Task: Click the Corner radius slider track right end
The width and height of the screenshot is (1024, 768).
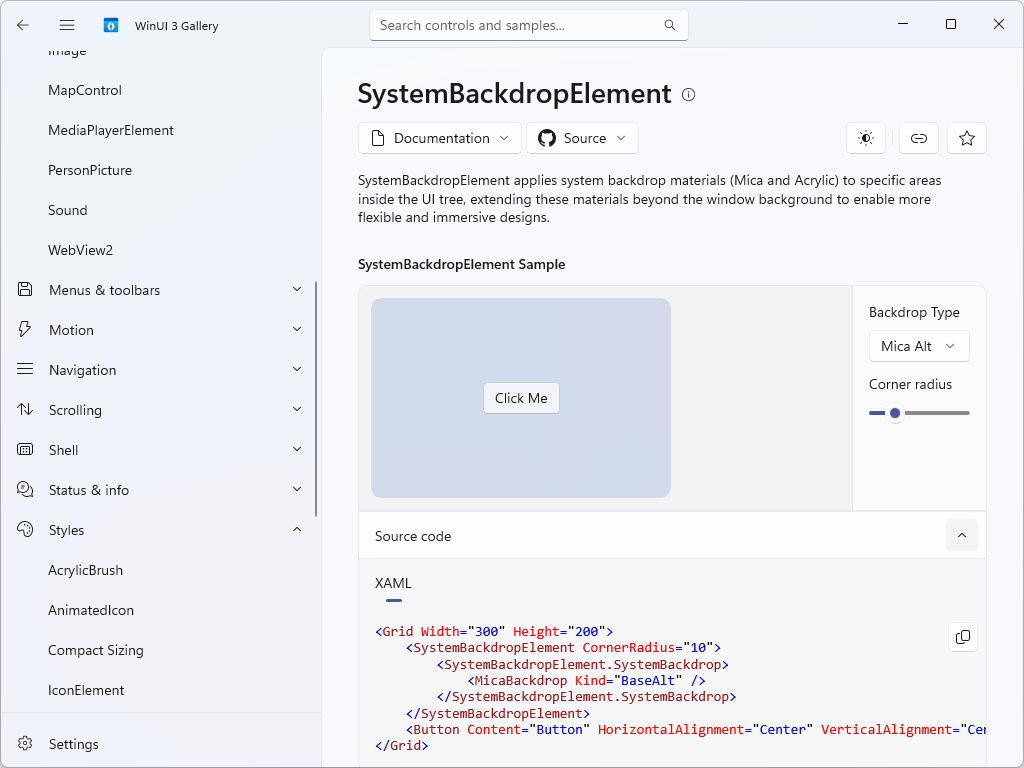Action: tap(966, 413)
